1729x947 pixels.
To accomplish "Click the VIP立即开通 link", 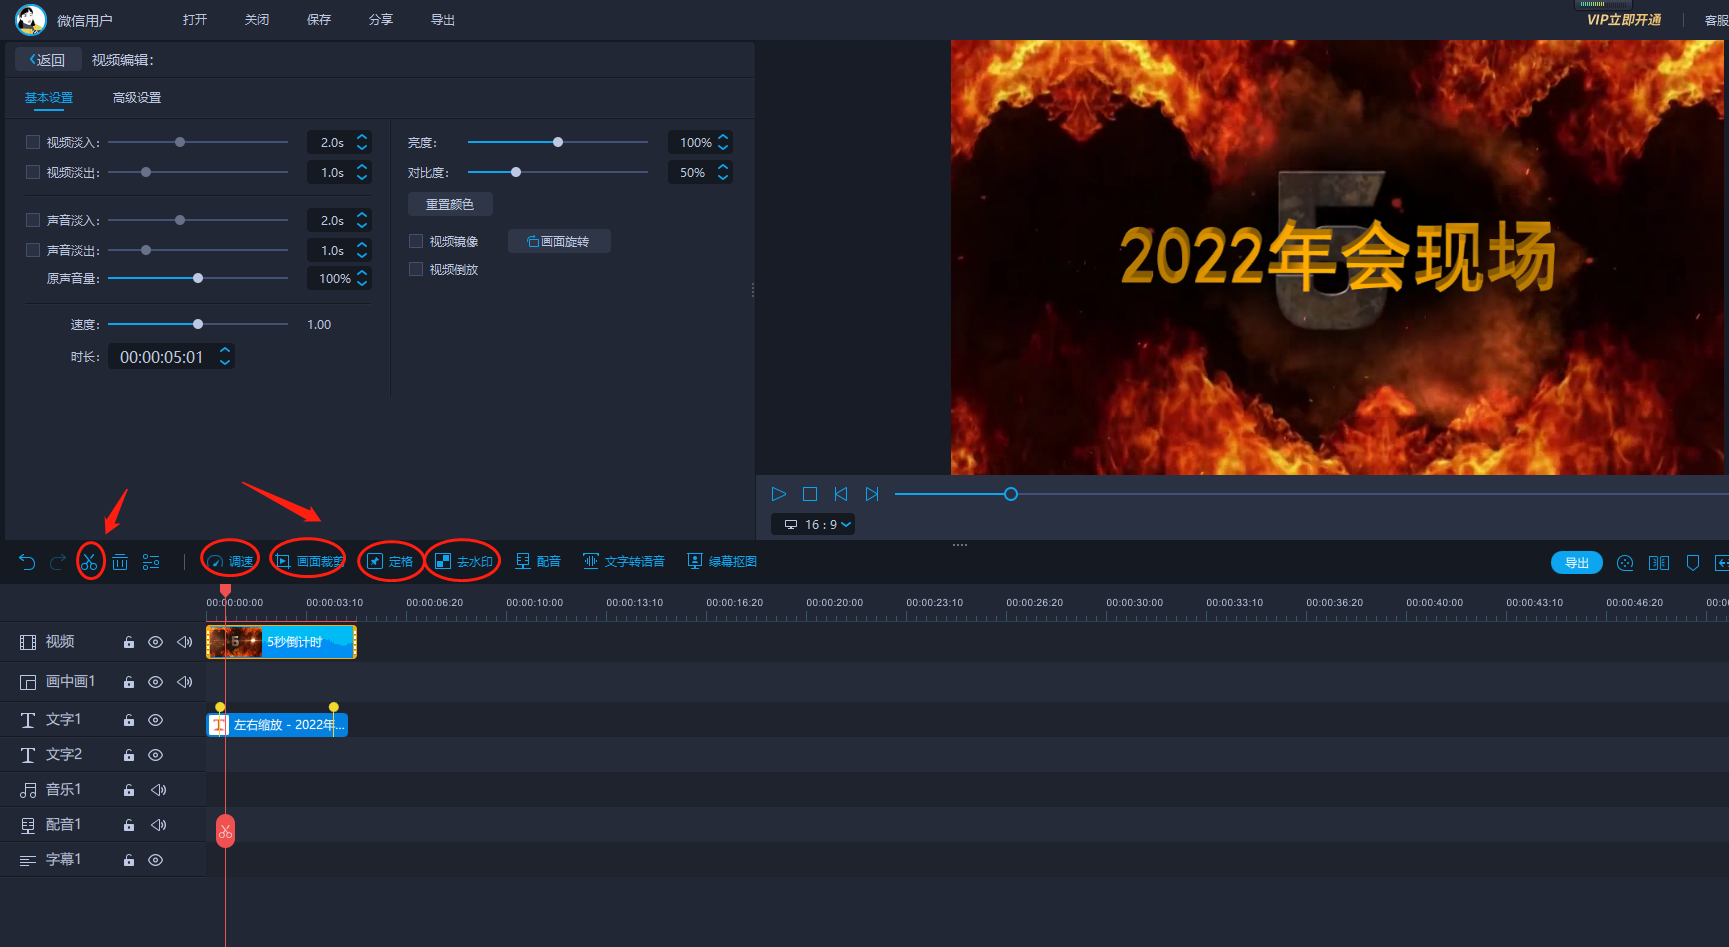I will [1624, 19].
